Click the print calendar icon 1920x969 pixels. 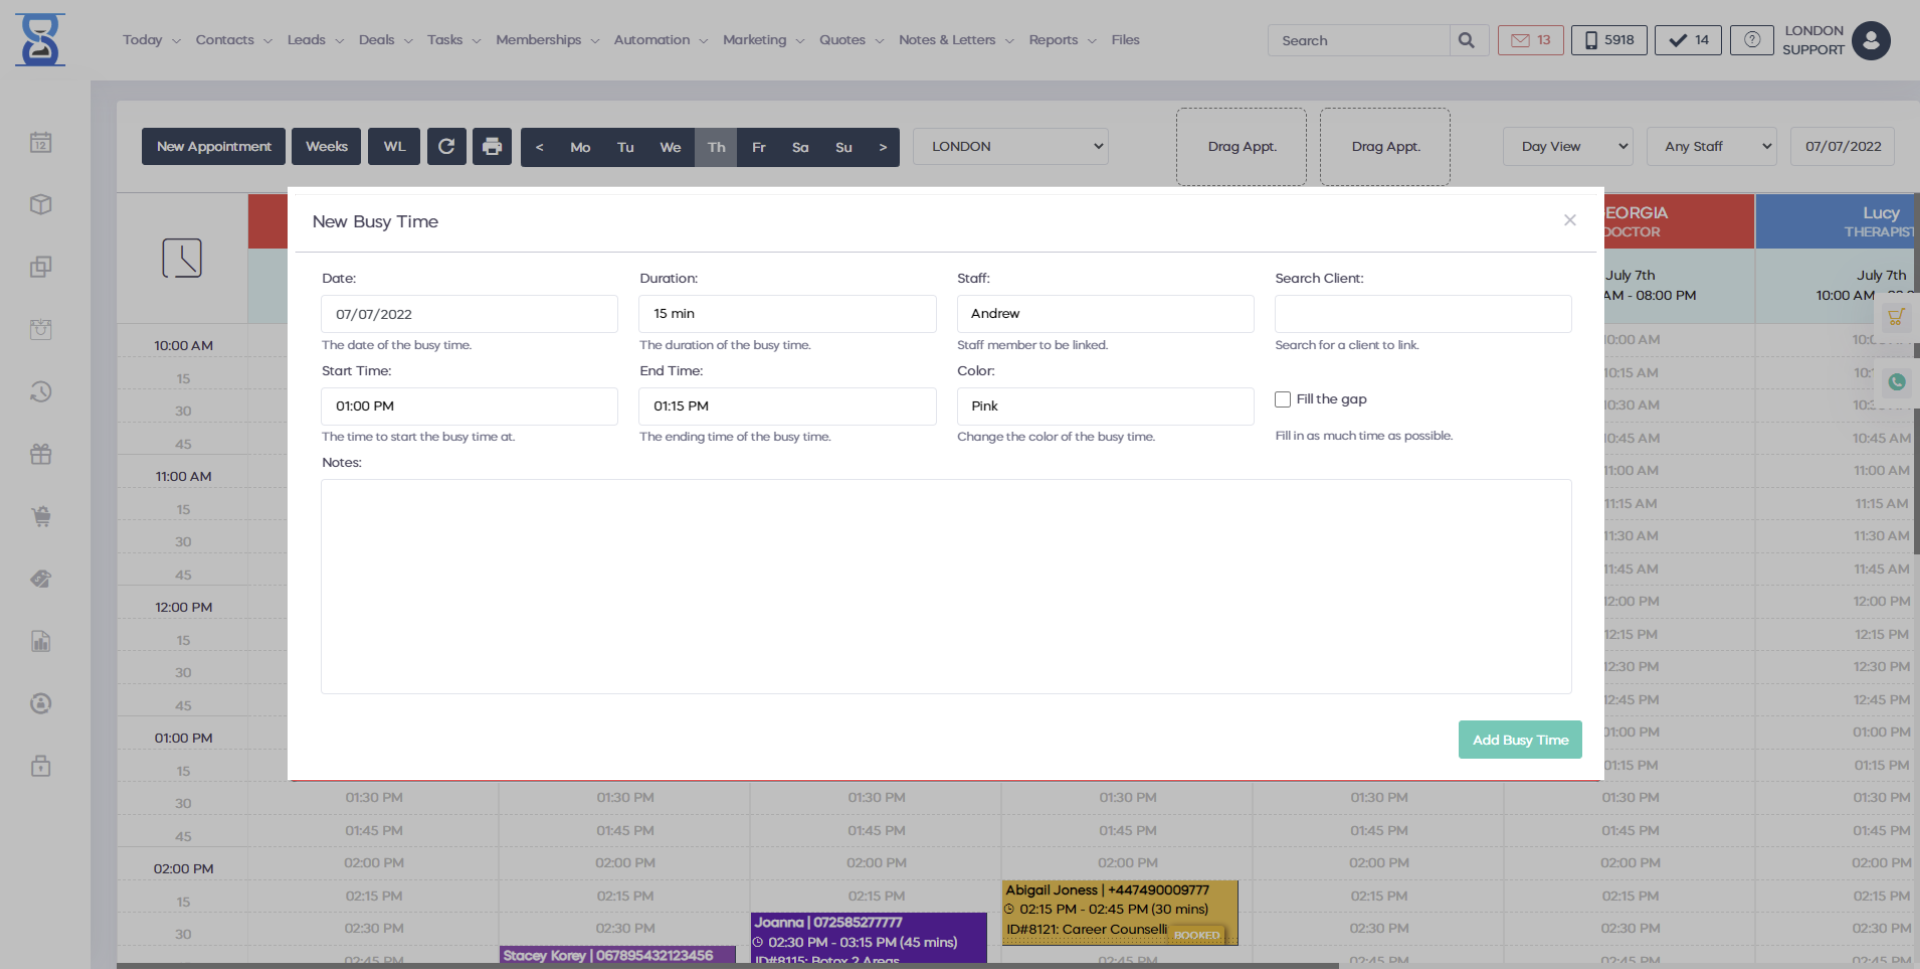point(491,147)
